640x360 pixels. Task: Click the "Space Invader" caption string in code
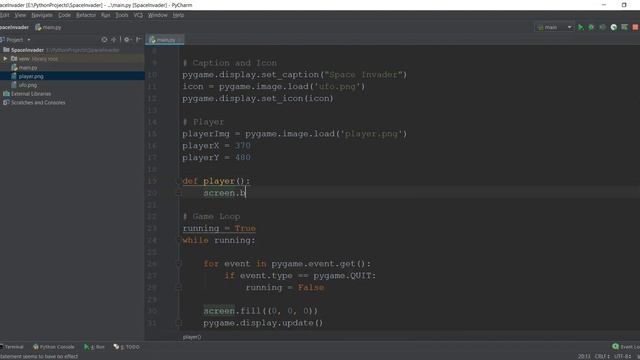363,75
